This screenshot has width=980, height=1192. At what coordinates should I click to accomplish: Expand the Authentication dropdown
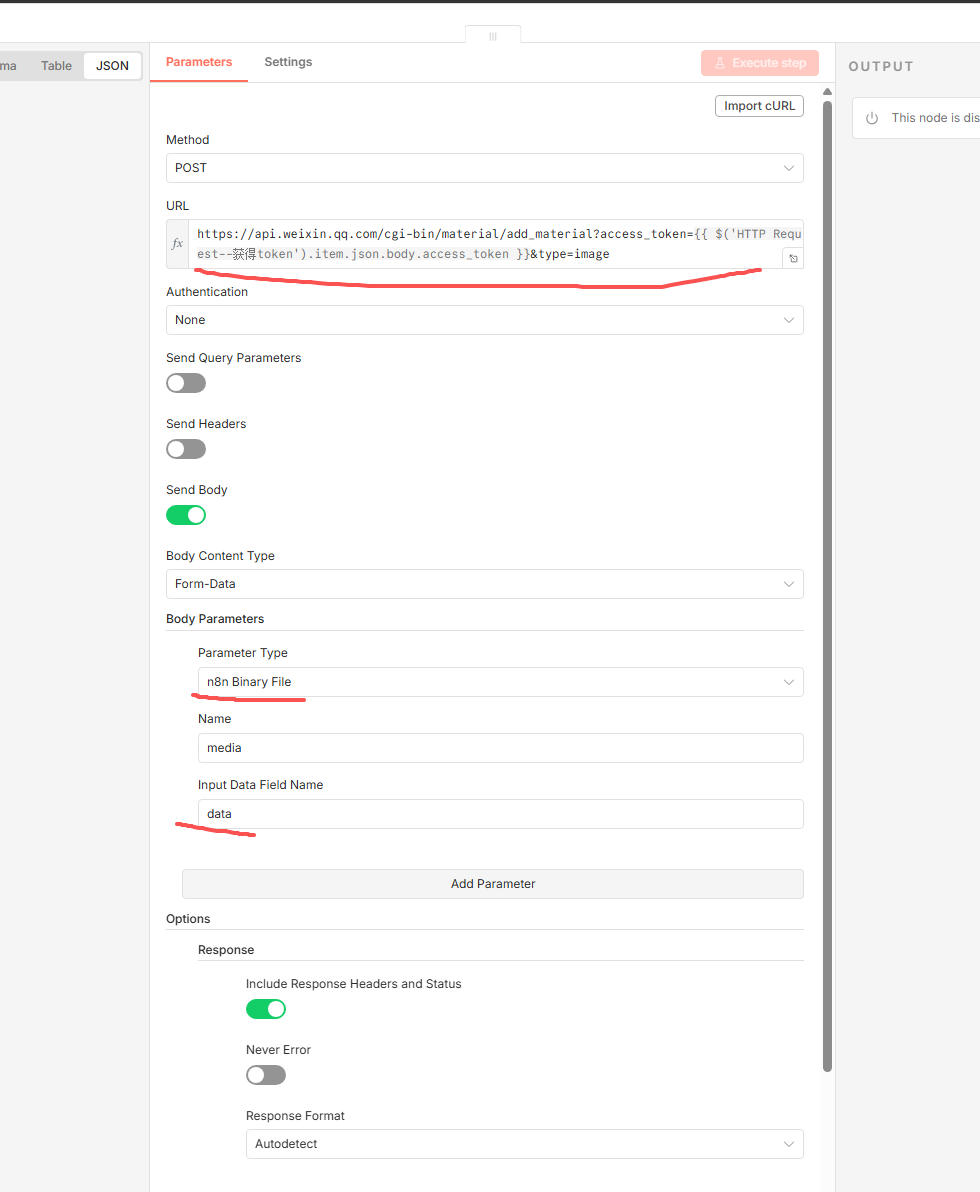(x=484, y=320)
